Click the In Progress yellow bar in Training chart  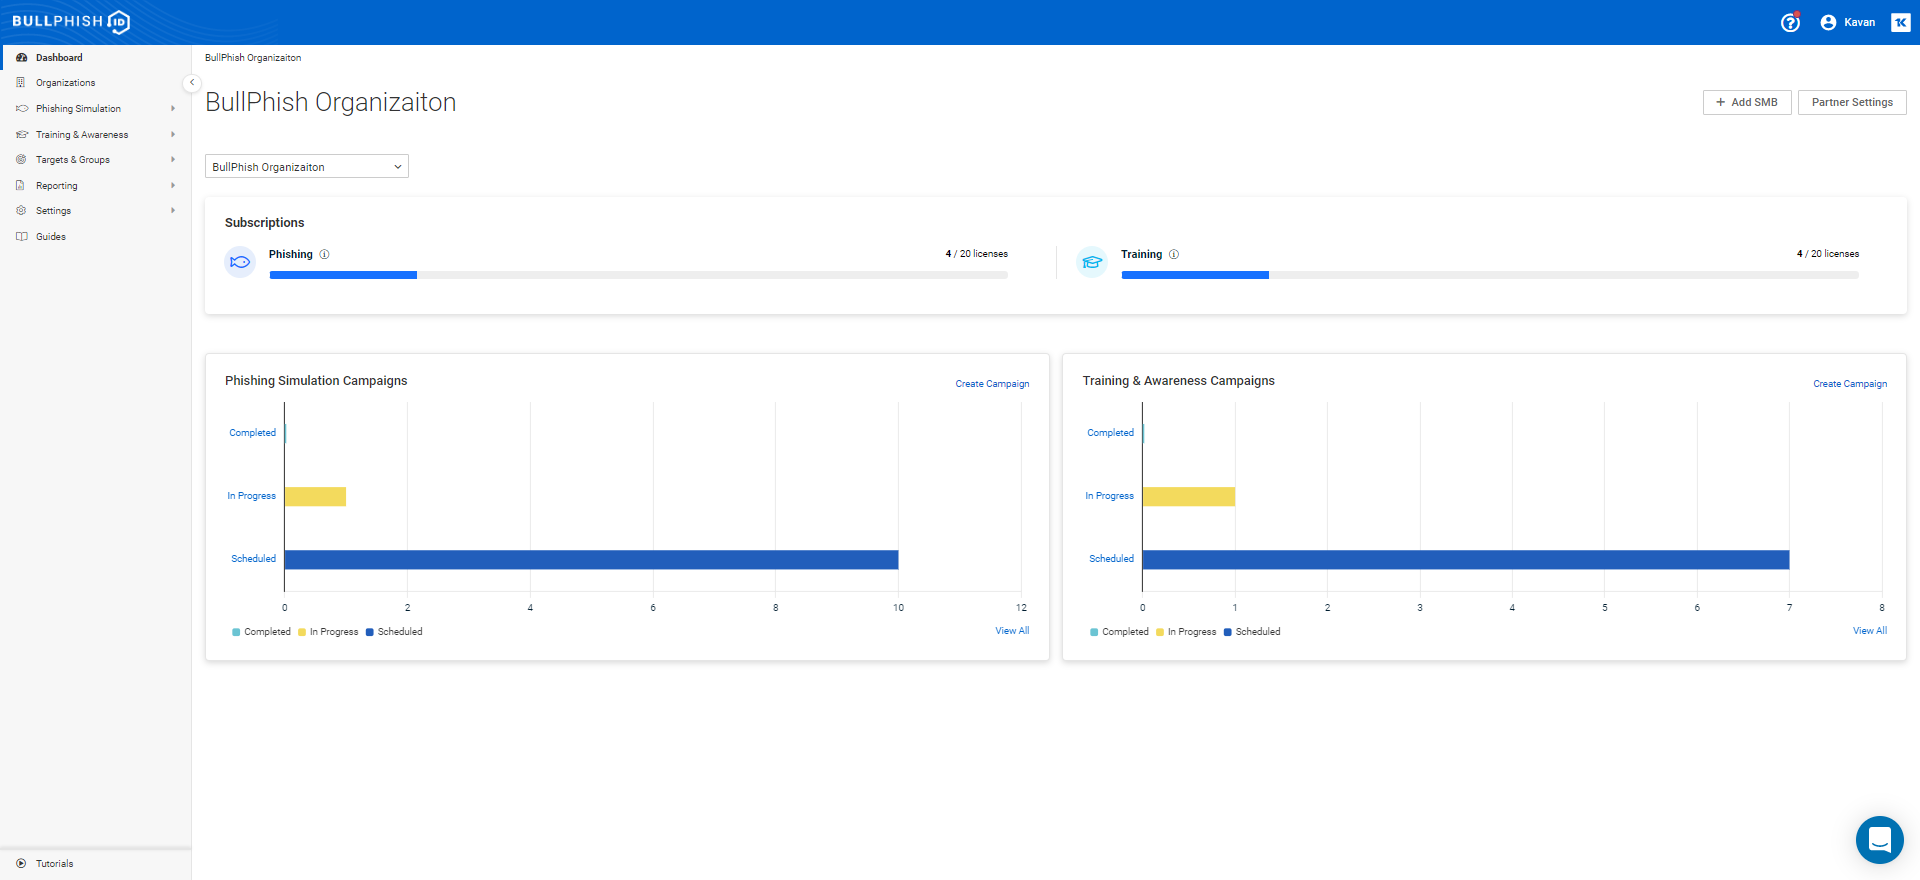1189,497
